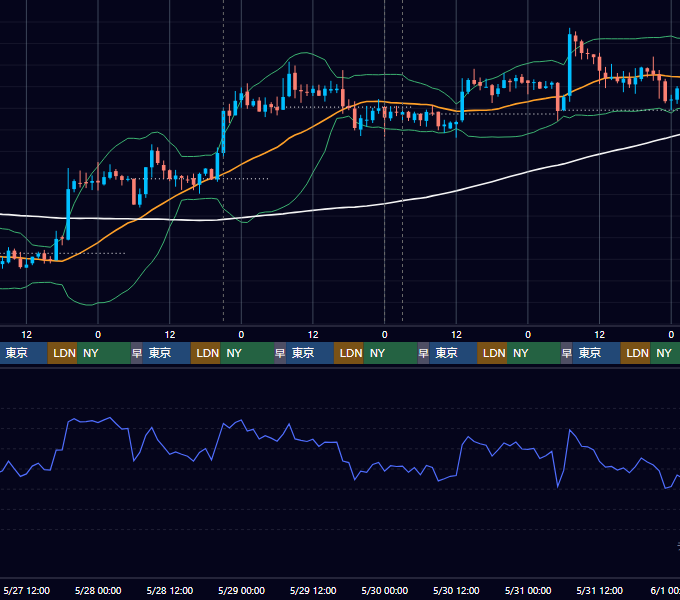Select the NY session block starting 5/30

coord(533,353)
